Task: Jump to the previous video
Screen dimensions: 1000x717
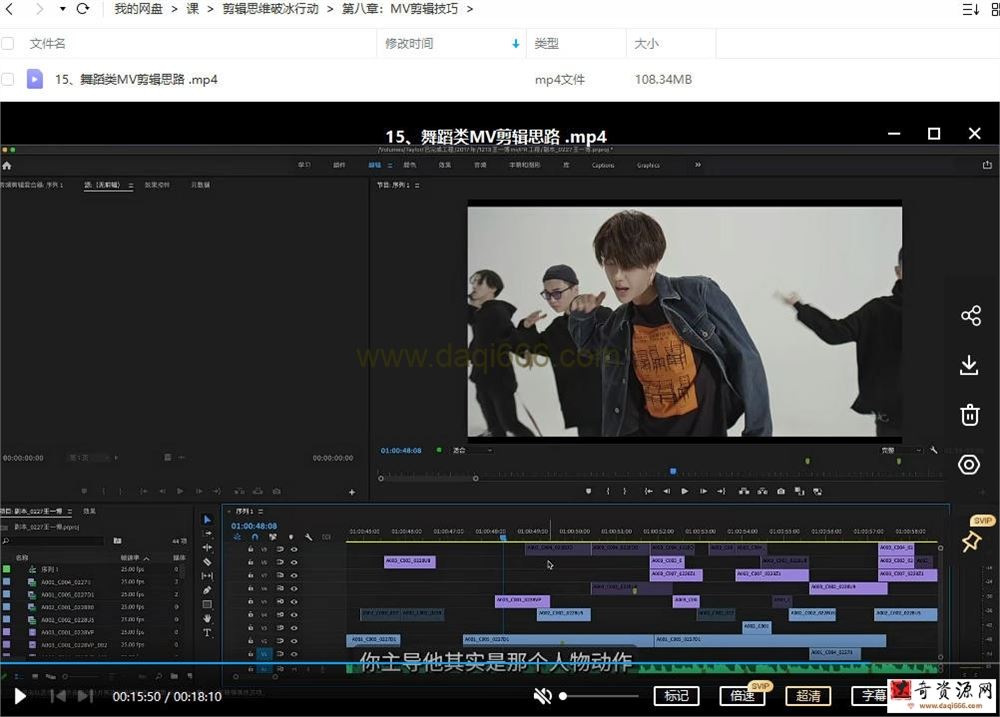Action: point(58,696)
